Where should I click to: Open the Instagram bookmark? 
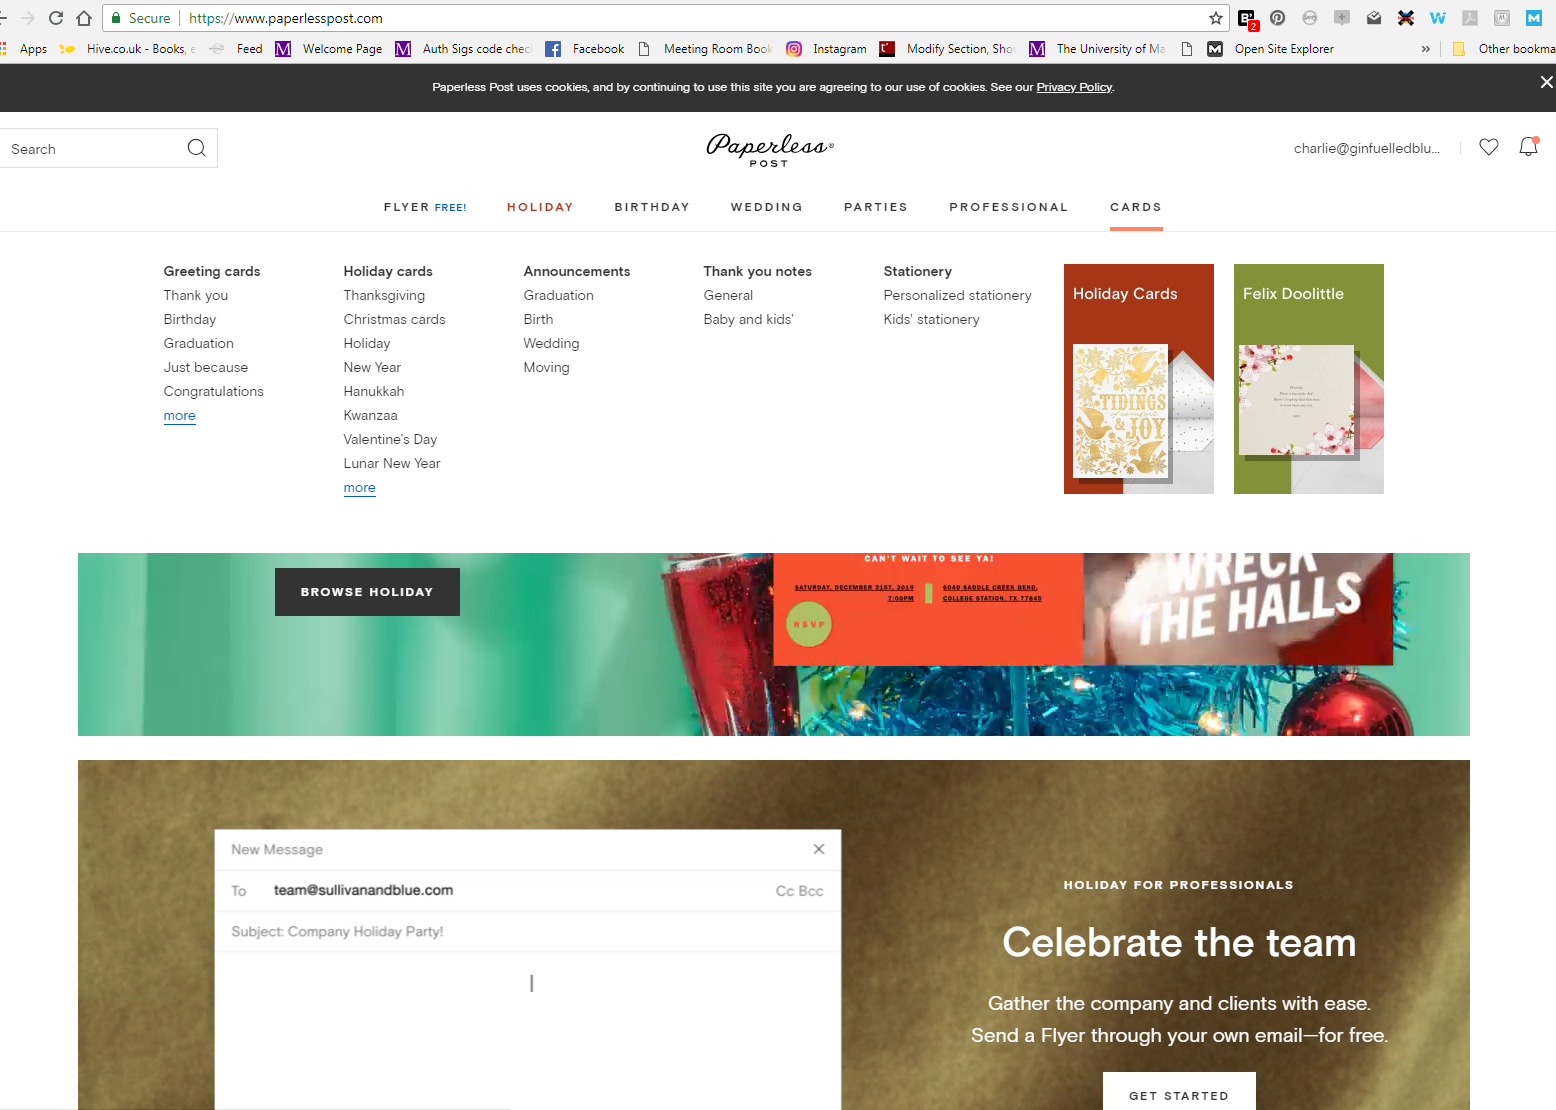827,49
